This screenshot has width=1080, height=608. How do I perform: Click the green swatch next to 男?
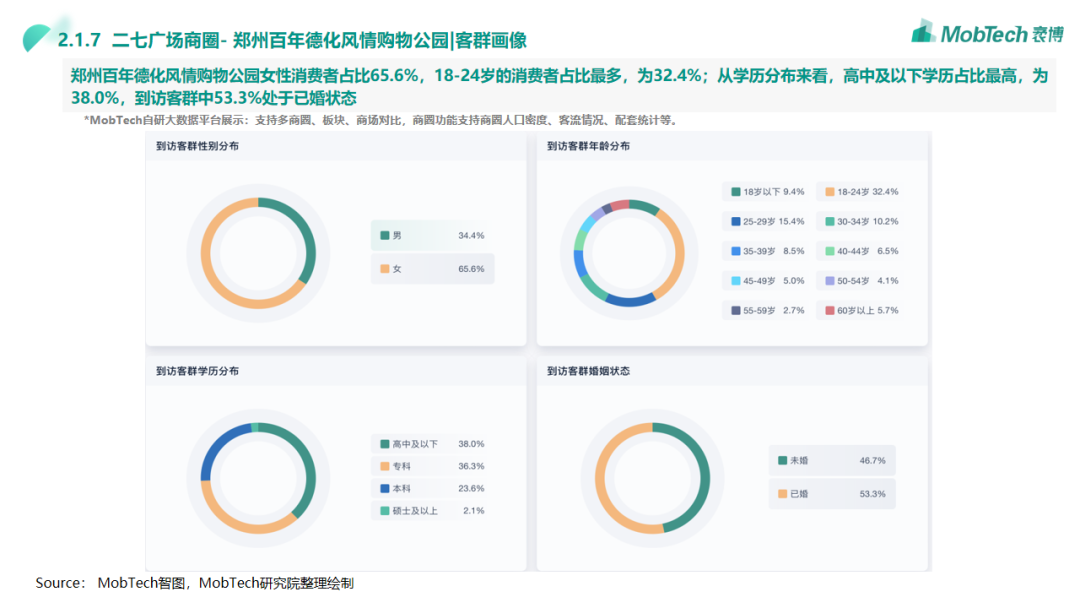(385, 236)
